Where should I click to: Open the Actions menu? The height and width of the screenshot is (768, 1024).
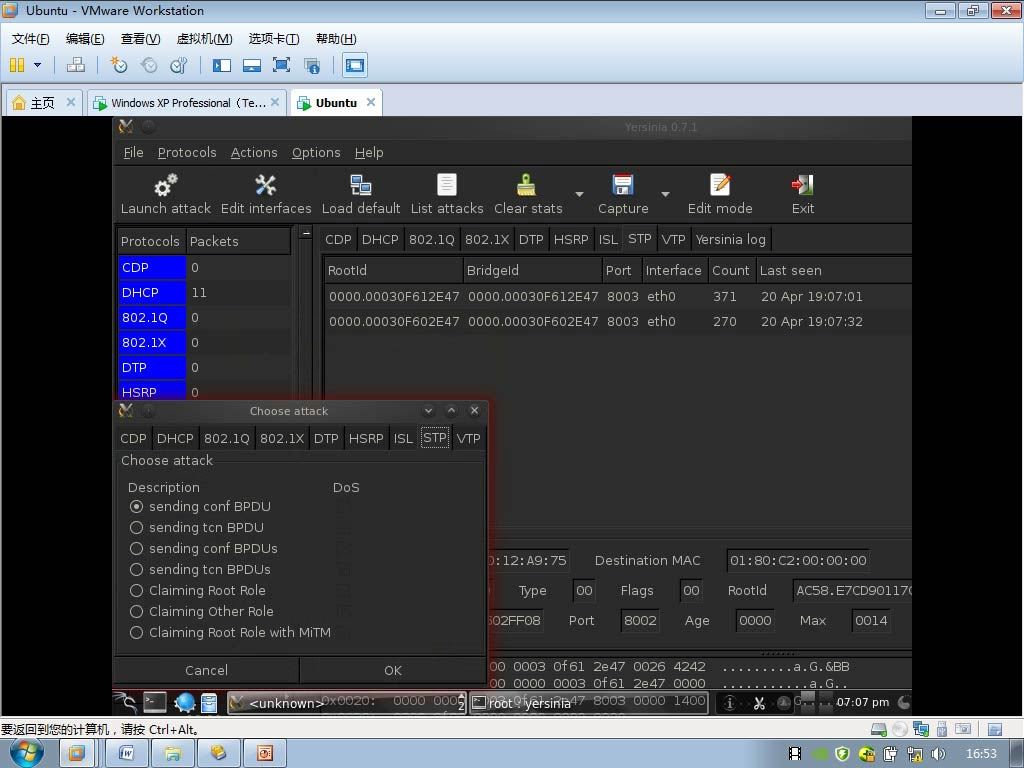coord(254,152)
